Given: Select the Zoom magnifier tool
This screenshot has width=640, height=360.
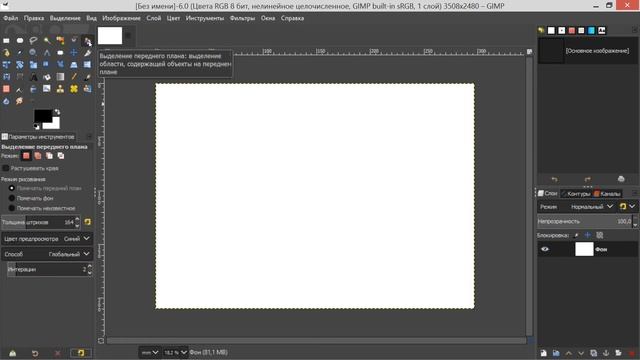Looking at the screenshot, I should 33,53.
